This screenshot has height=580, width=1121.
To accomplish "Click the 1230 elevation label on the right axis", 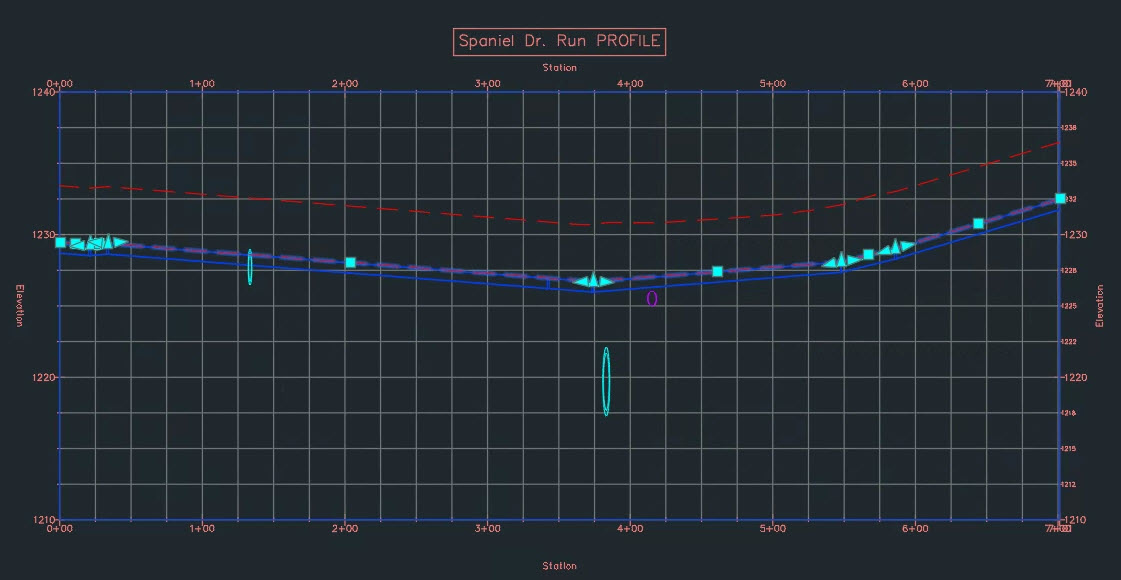I will click(x=1075, y=235).
